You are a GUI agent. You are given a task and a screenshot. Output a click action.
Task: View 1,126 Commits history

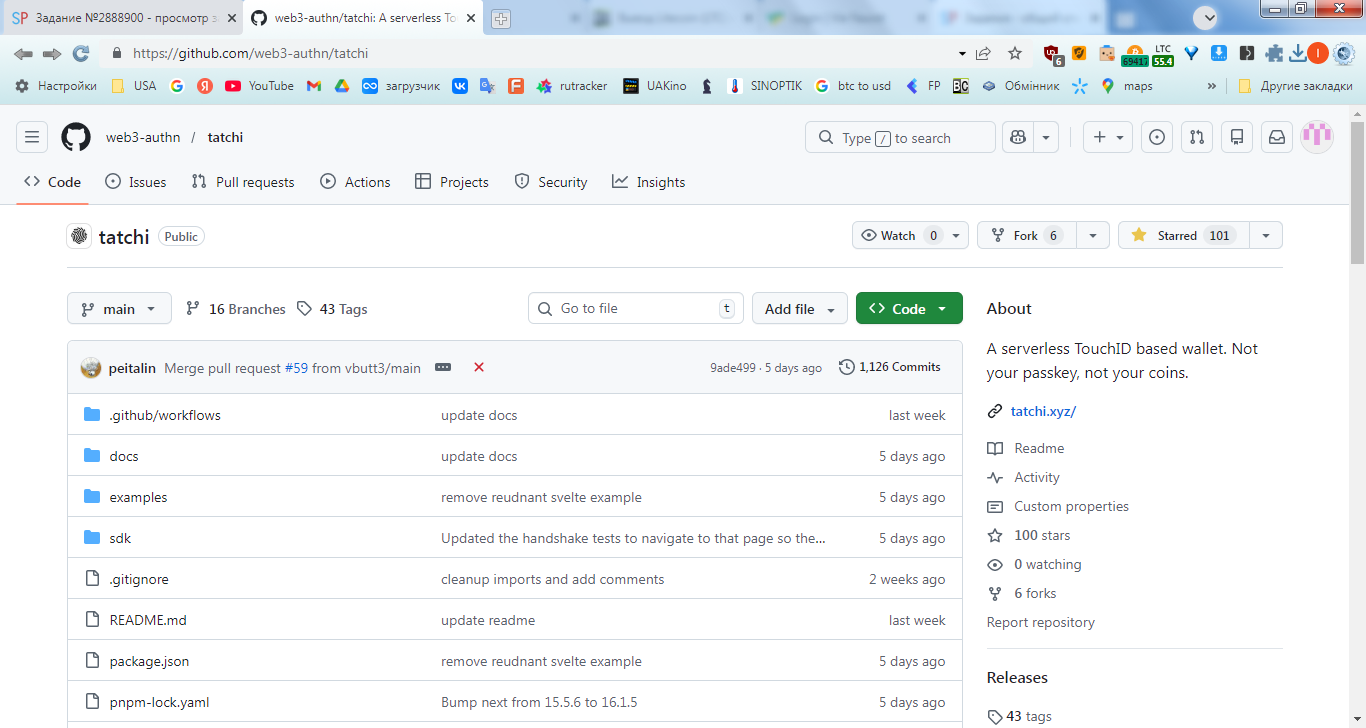click(890, 367)
